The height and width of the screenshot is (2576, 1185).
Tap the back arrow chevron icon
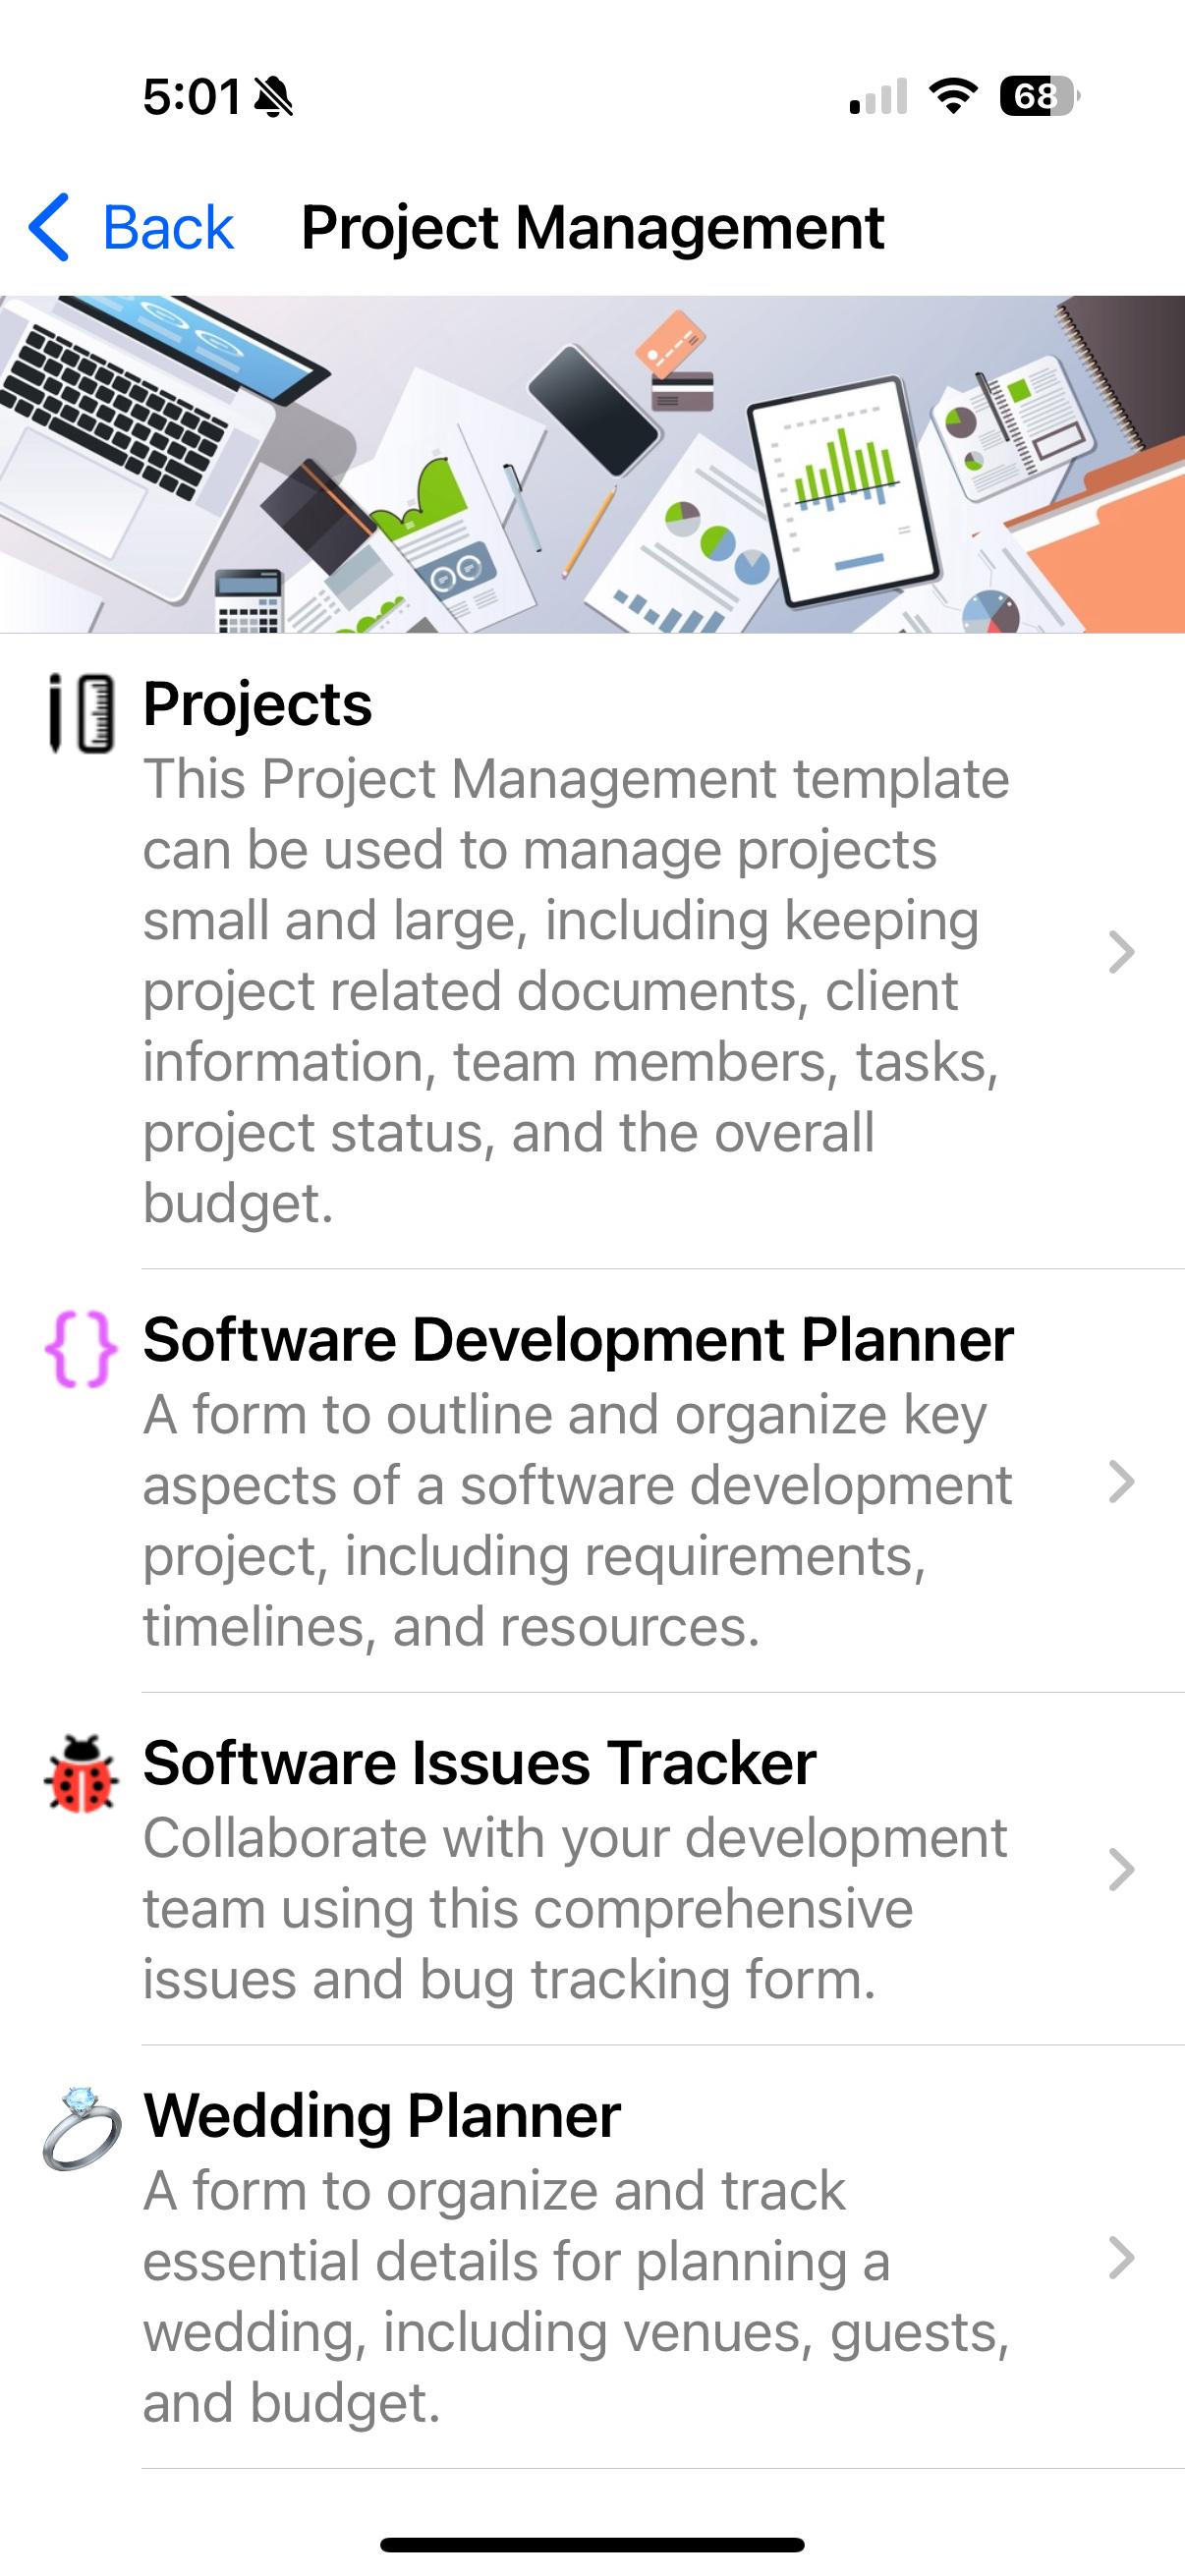click(x=49, y=227)
